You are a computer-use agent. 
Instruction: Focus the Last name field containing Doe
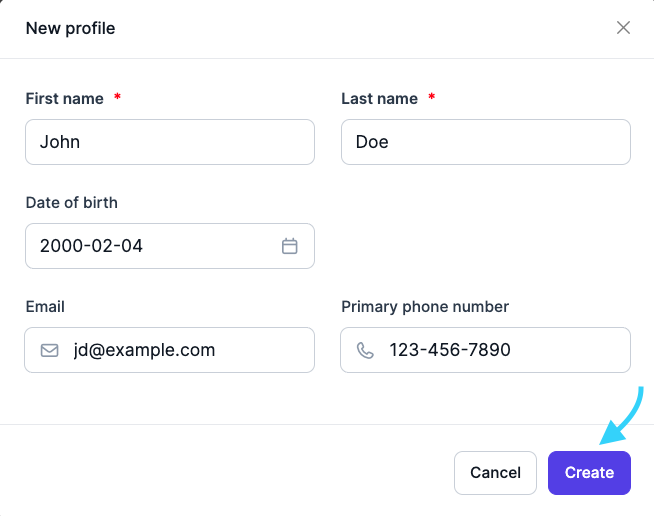pos(485,142)
